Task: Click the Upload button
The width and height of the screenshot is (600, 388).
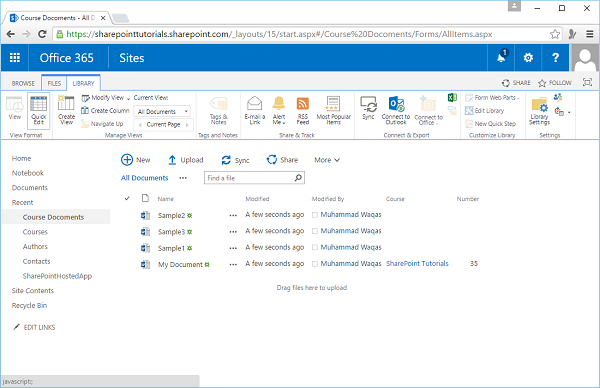Action: [186, 160]
